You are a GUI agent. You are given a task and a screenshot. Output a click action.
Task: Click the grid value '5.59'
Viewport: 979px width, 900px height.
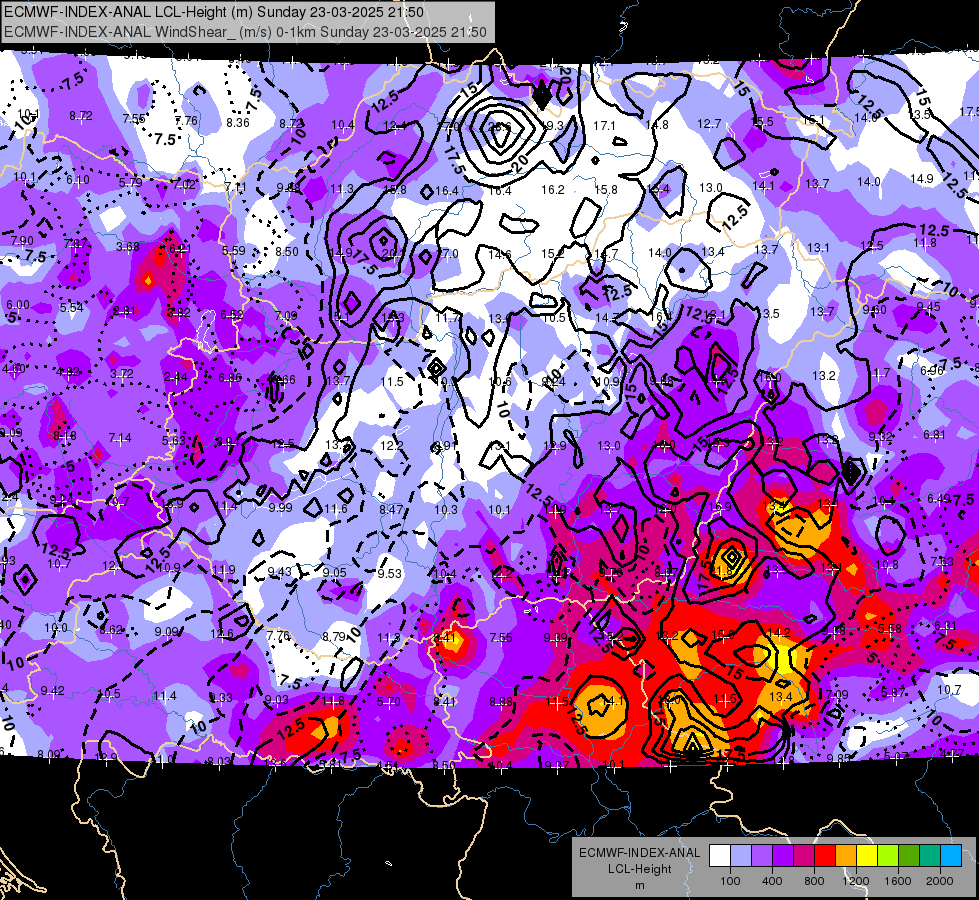pyautogui.click(x=234, y=250)
